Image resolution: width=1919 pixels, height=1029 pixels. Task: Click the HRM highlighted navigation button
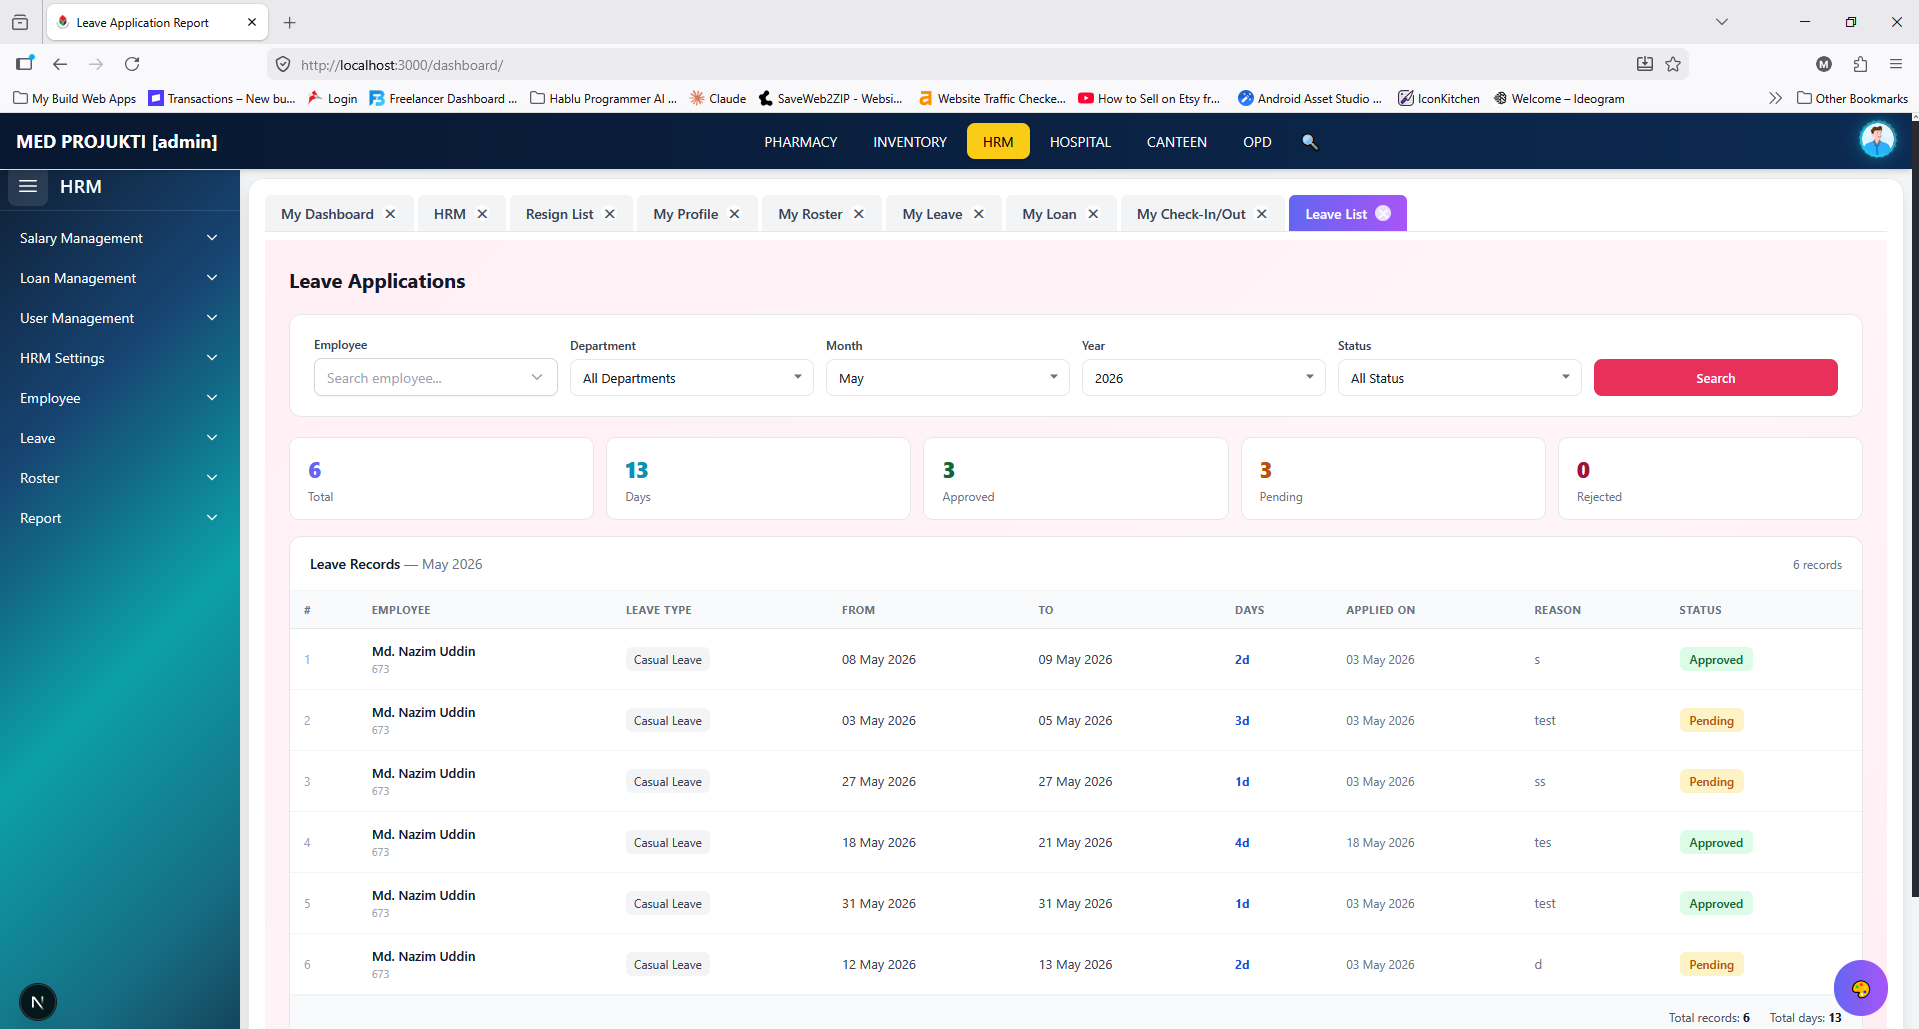[x=998, y=142]
